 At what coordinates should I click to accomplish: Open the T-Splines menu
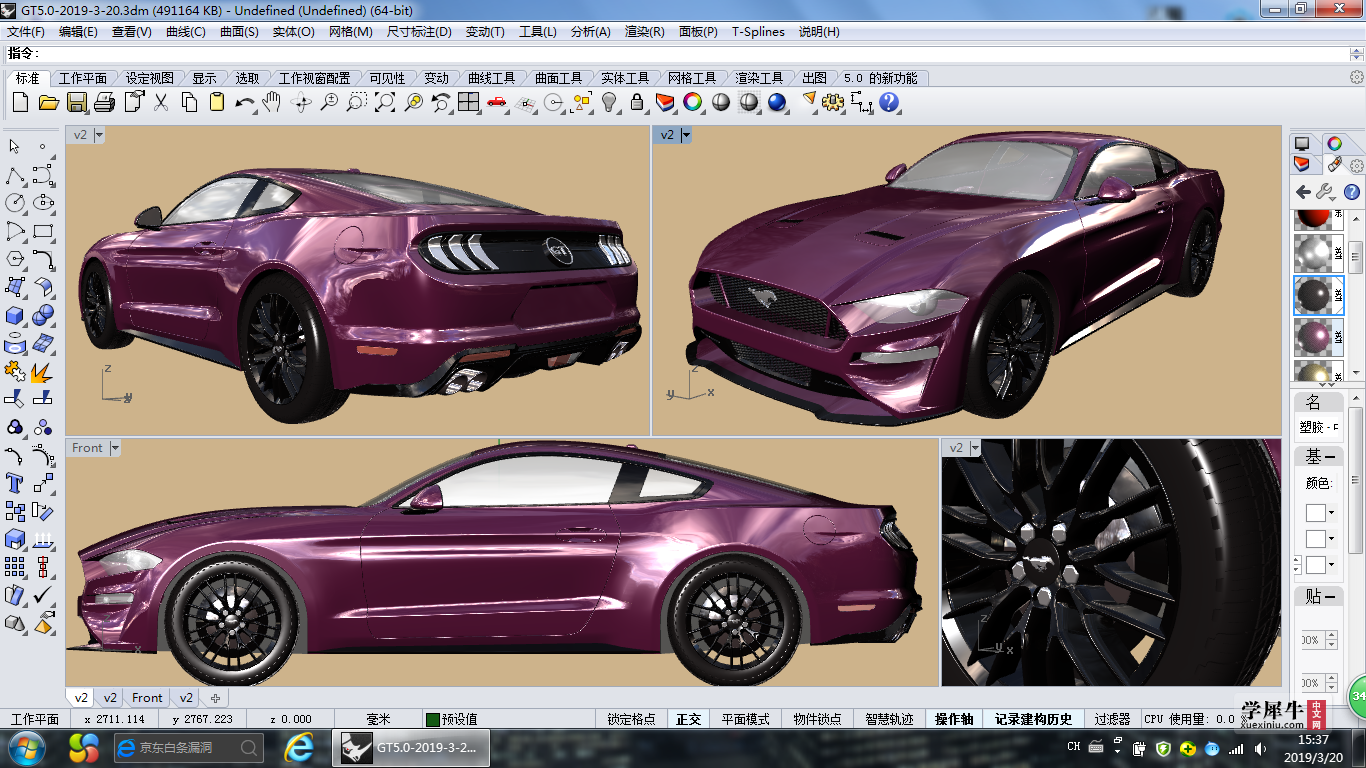click(758, 32)
